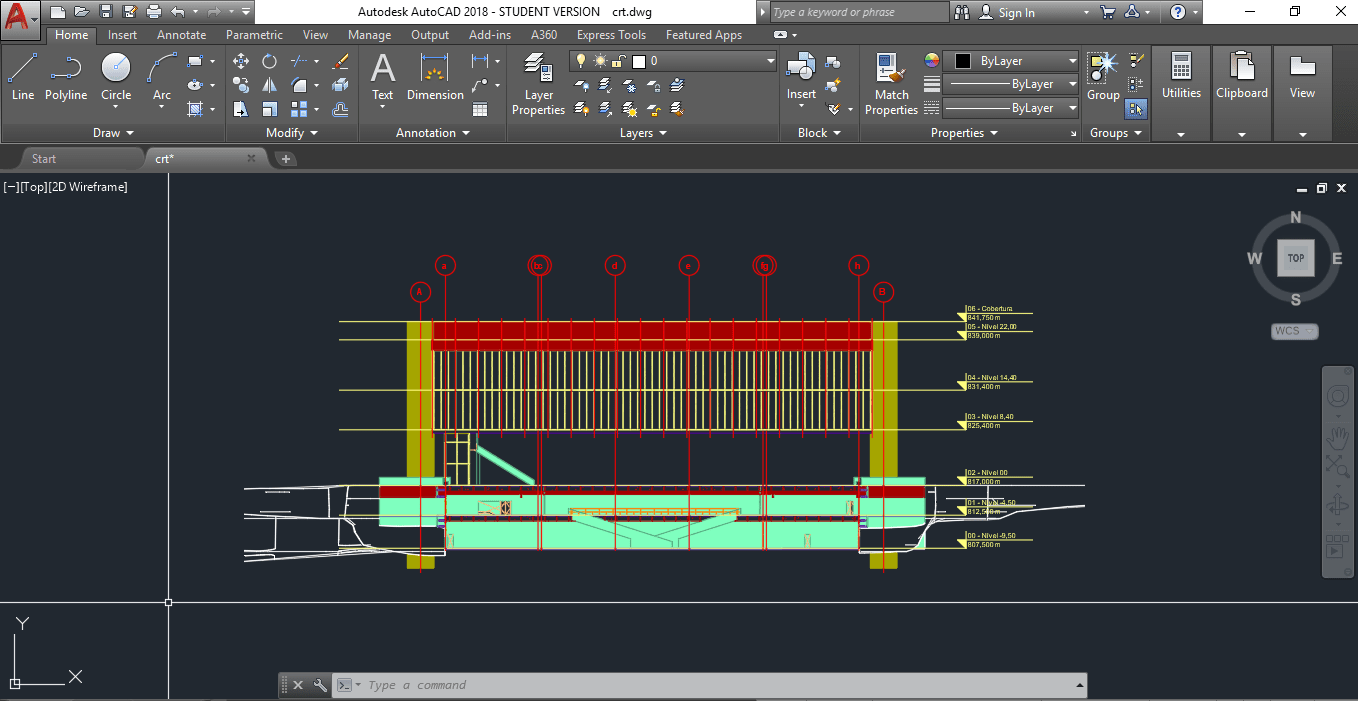The image size is (1358, 701).
Task: Expand the Annotation panel dropdown
Action: click(432, 133)
